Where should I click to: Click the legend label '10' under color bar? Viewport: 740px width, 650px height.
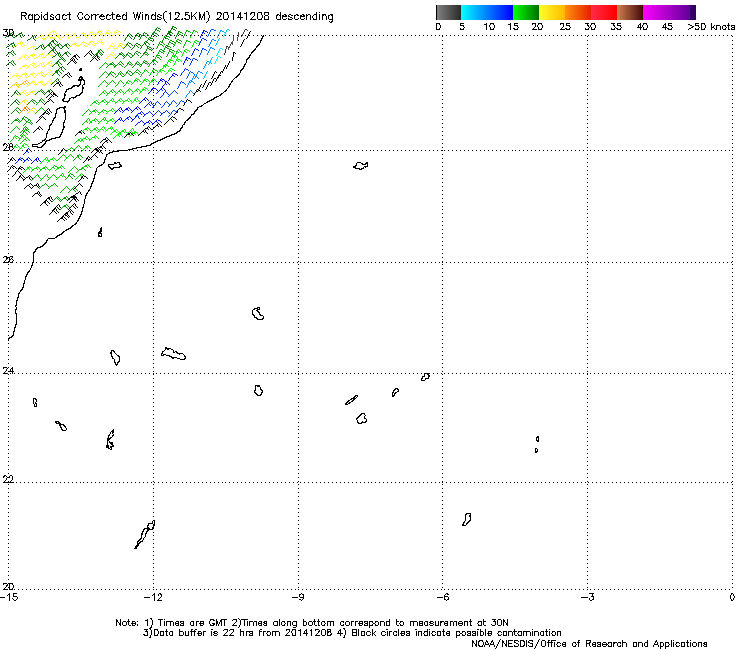489,27
